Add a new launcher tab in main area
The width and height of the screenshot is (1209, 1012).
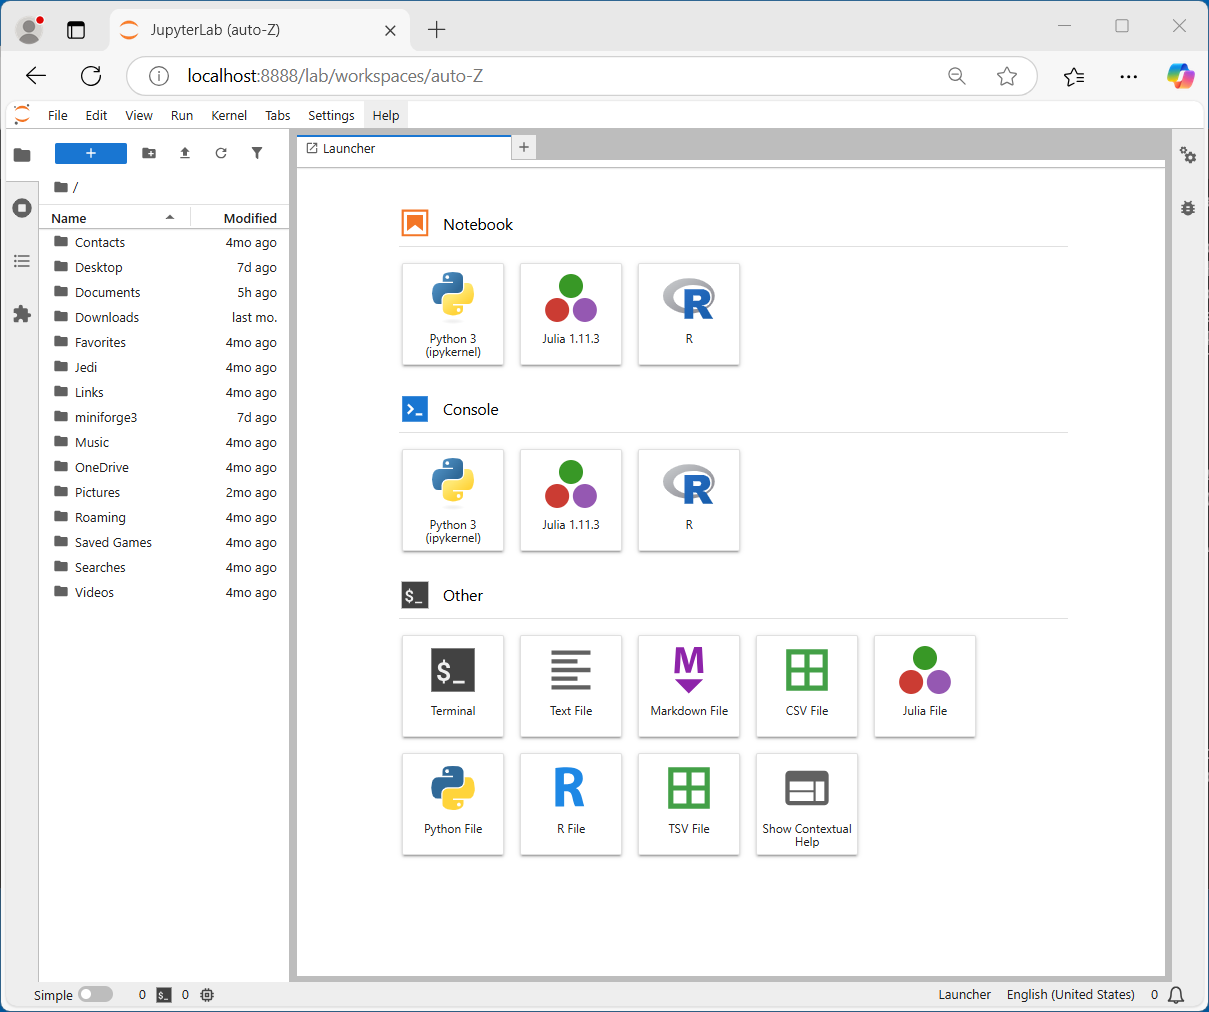click(524, 148)
